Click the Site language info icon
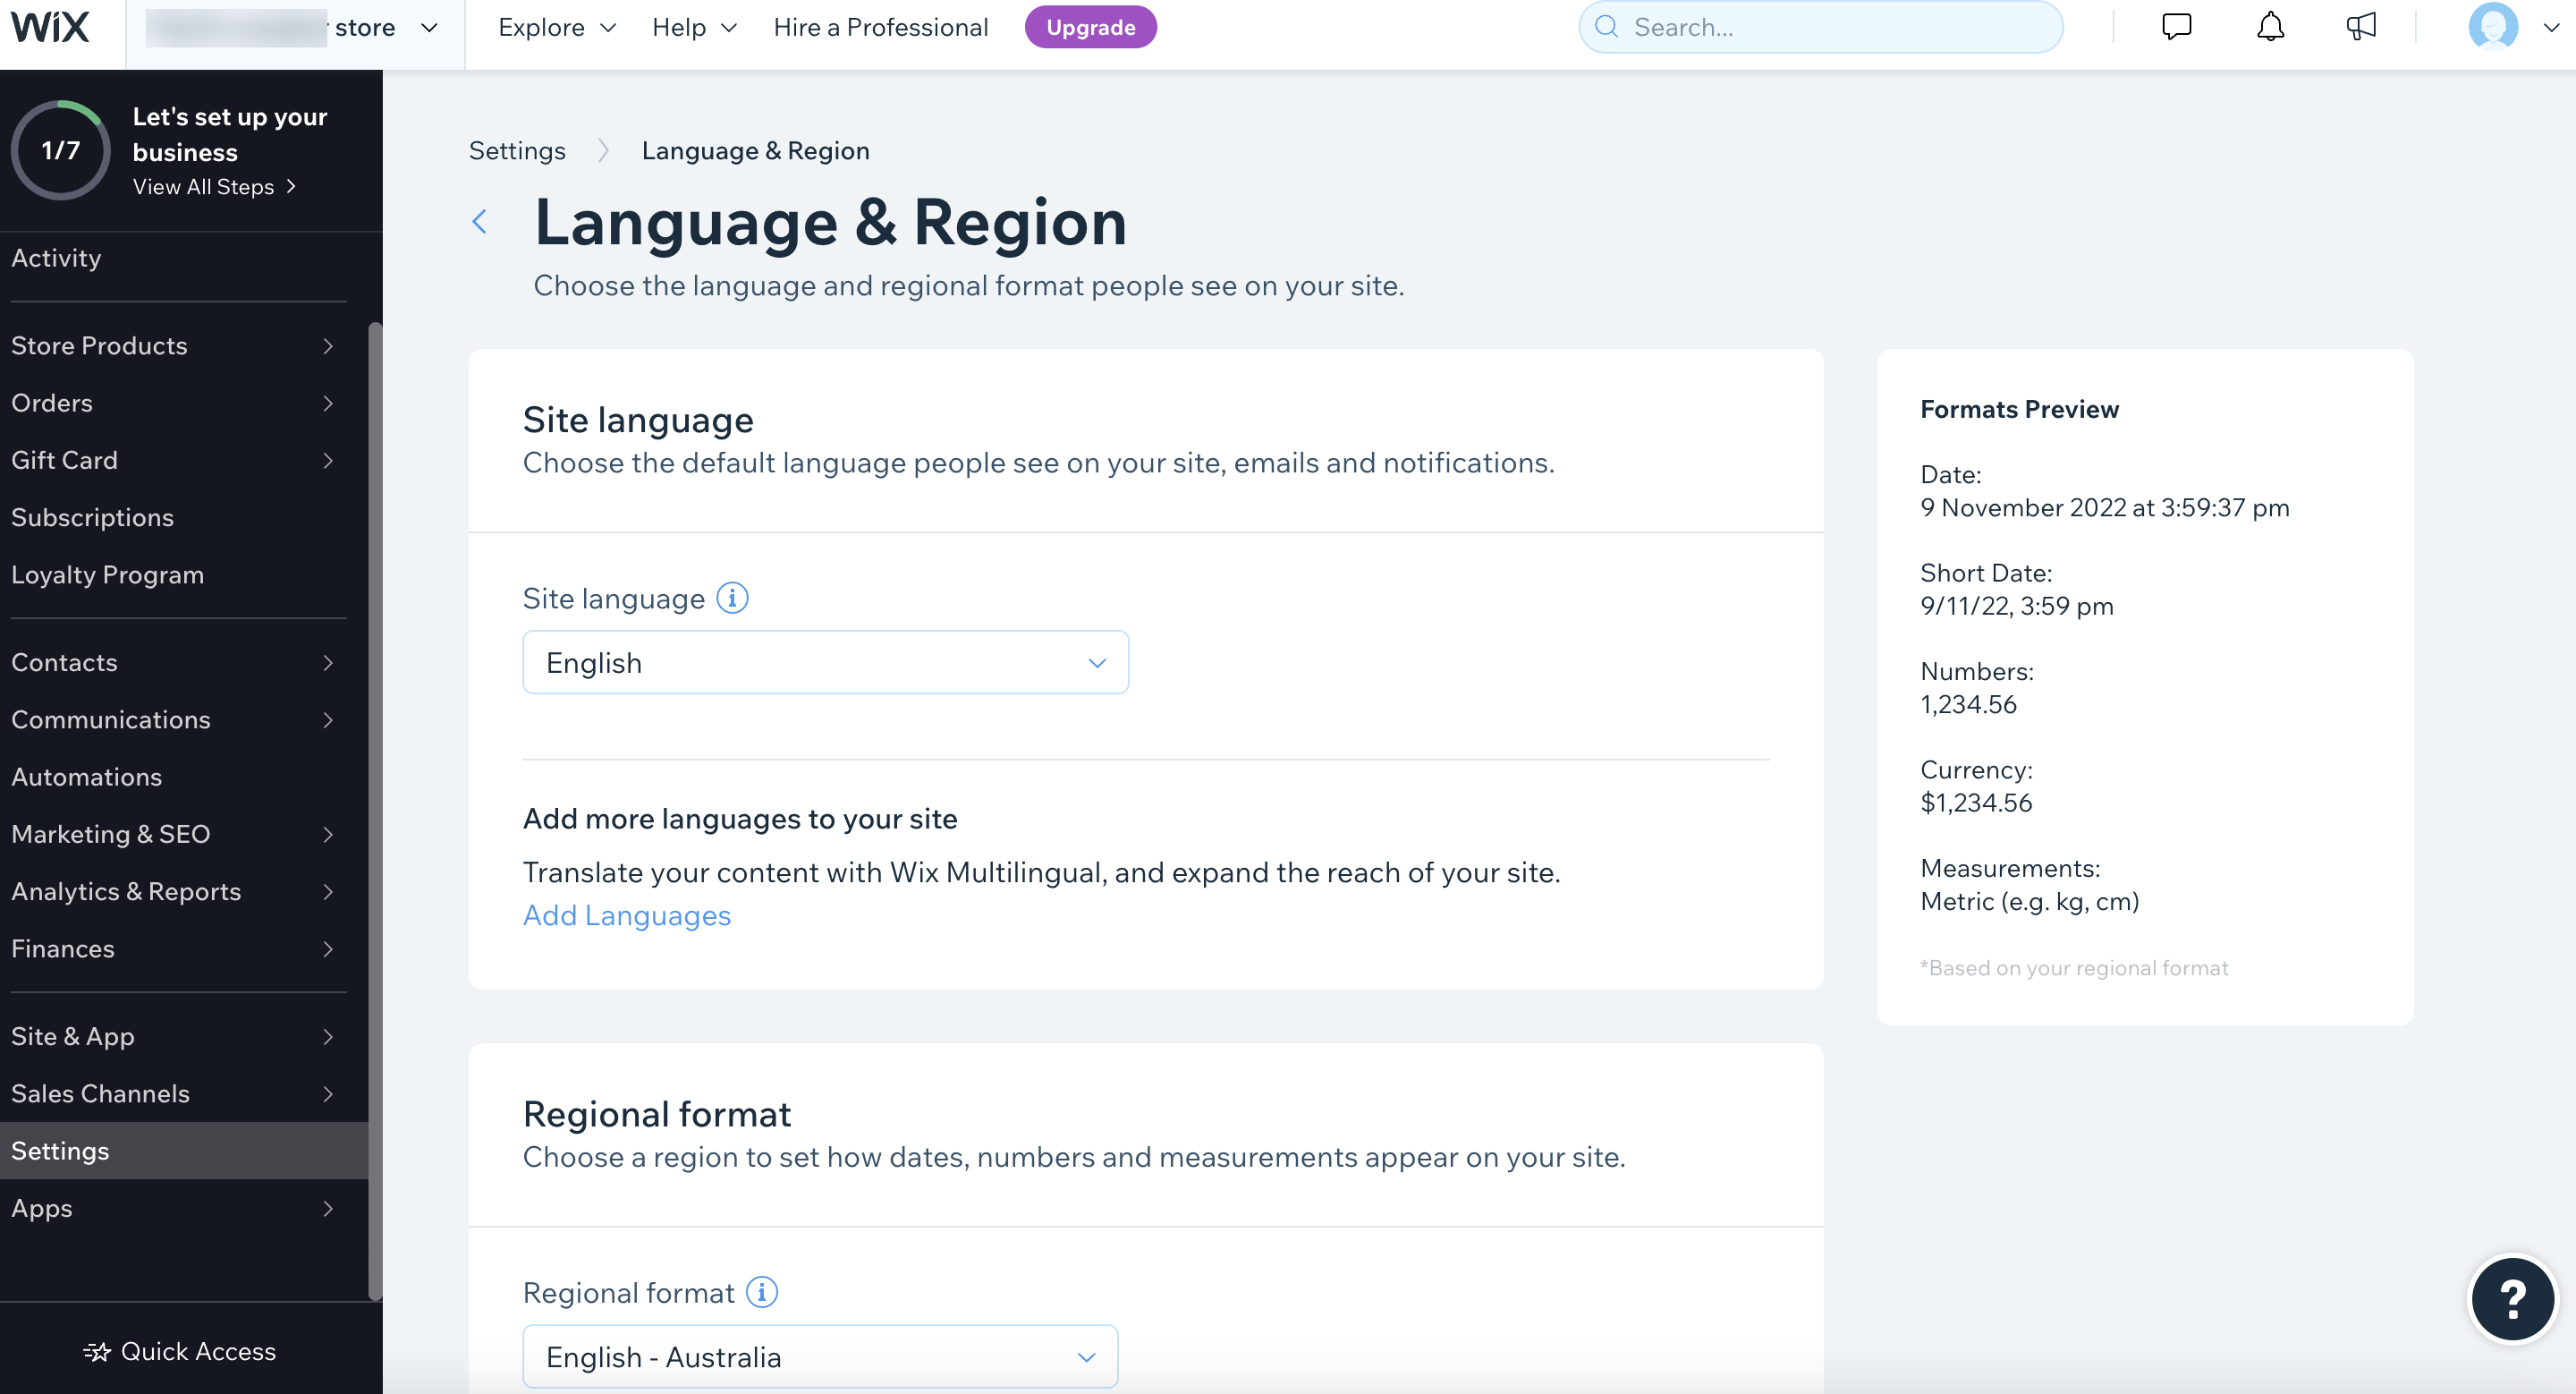2576x1394 pixels. 732,598
